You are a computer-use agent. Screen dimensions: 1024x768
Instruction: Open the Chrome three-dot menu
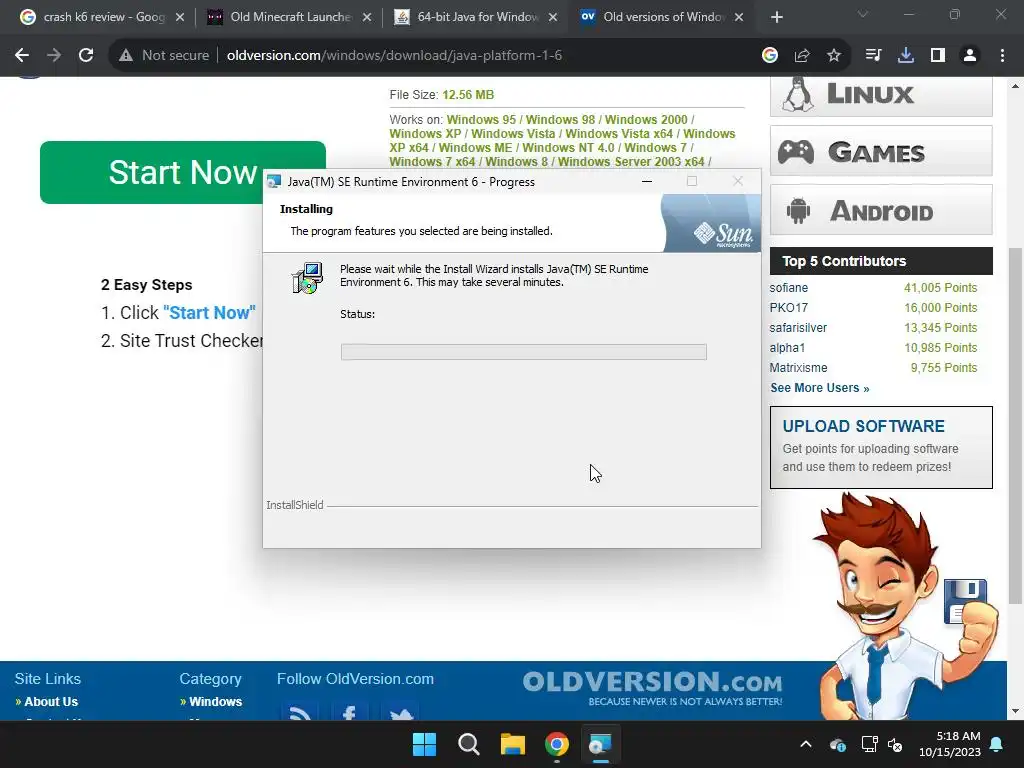1002,56
